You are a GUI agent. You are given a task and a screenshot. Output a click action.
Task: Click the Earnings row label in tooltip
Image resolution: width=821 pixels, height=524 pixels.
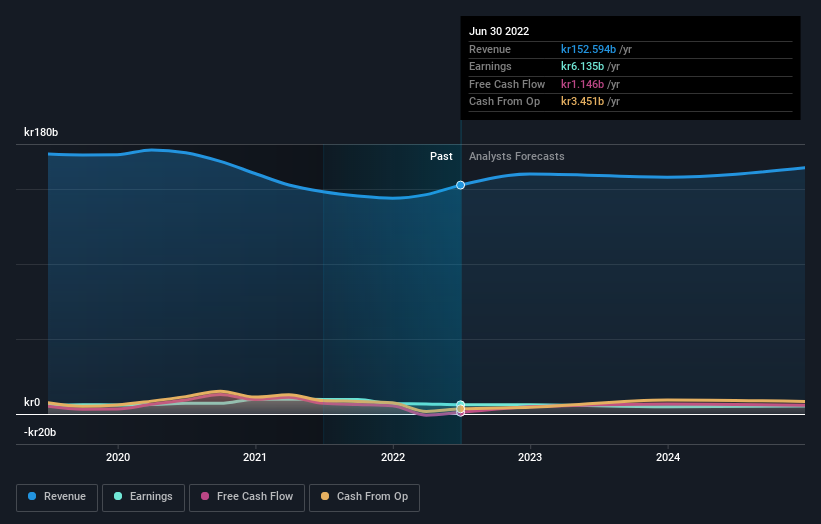490,66
